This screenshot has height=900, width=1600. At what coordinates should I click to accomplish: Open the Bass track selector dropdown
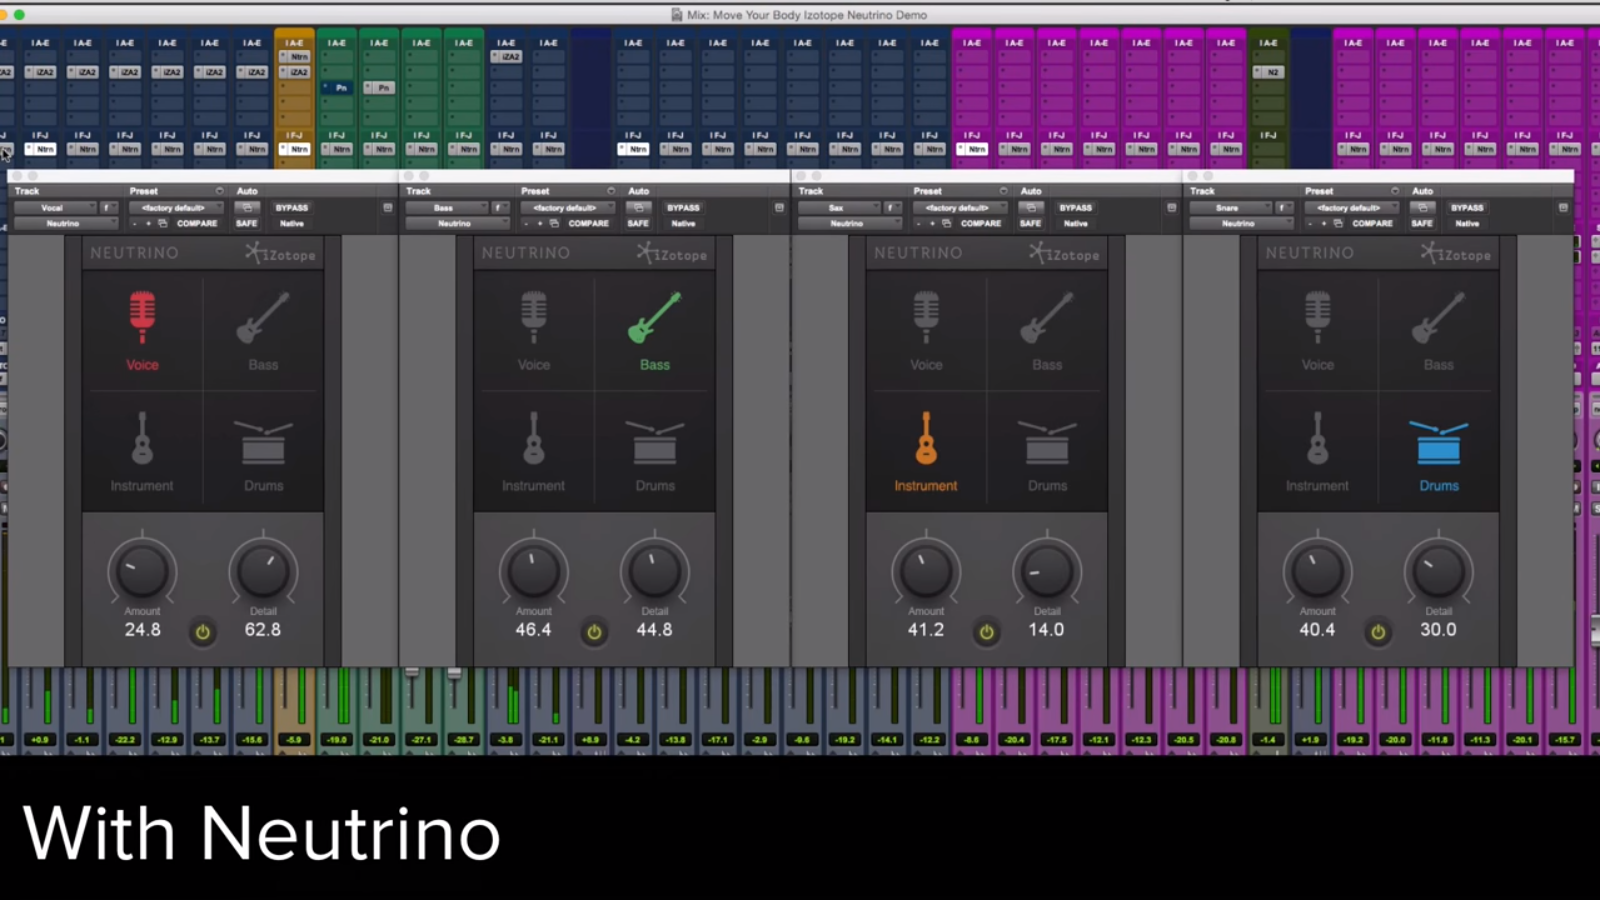pos(446,208)
